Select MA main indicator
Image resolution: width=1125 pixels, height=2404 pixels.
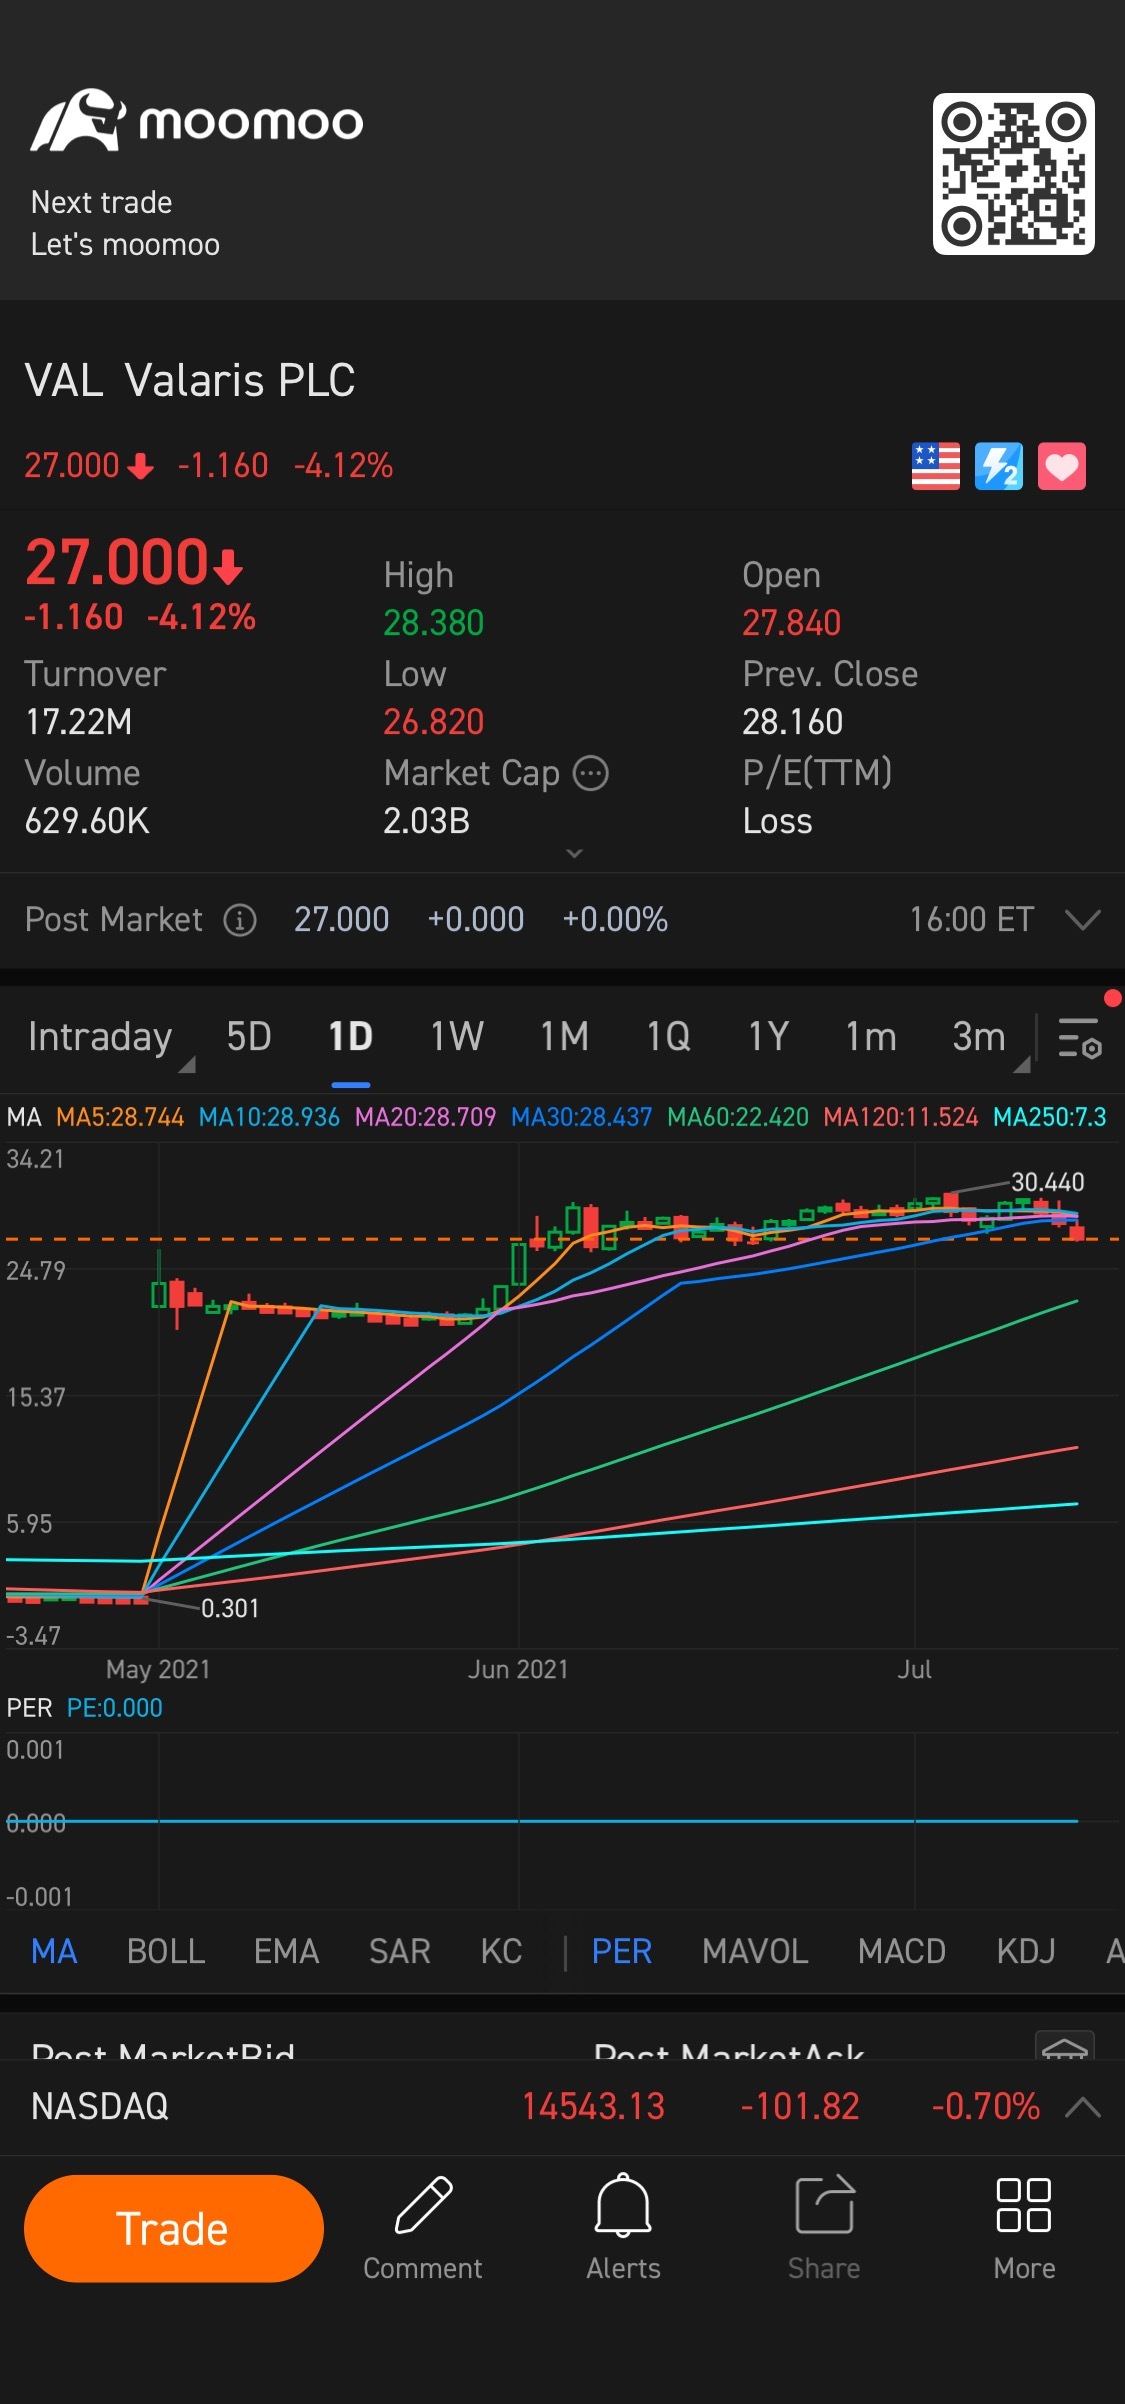[54, 1951]
